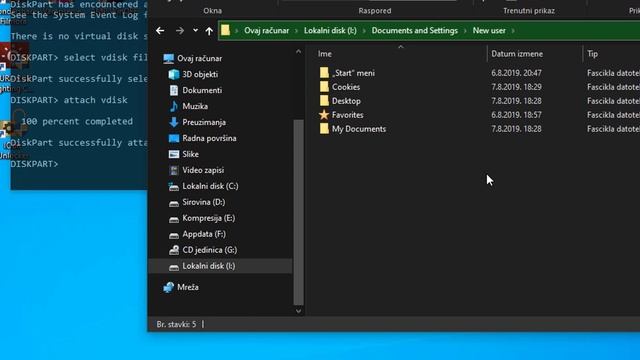Viewport: 640px width, 360px height.
Task: Select 'Lokalni disk (I:)' breadcrumb segment
Action: [330, 31]
